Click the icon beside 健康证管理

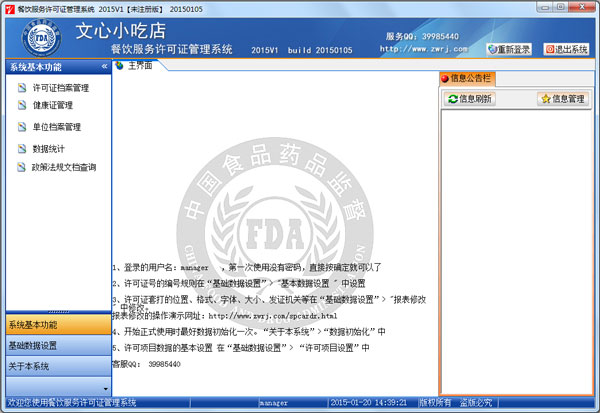pos(22,105)
